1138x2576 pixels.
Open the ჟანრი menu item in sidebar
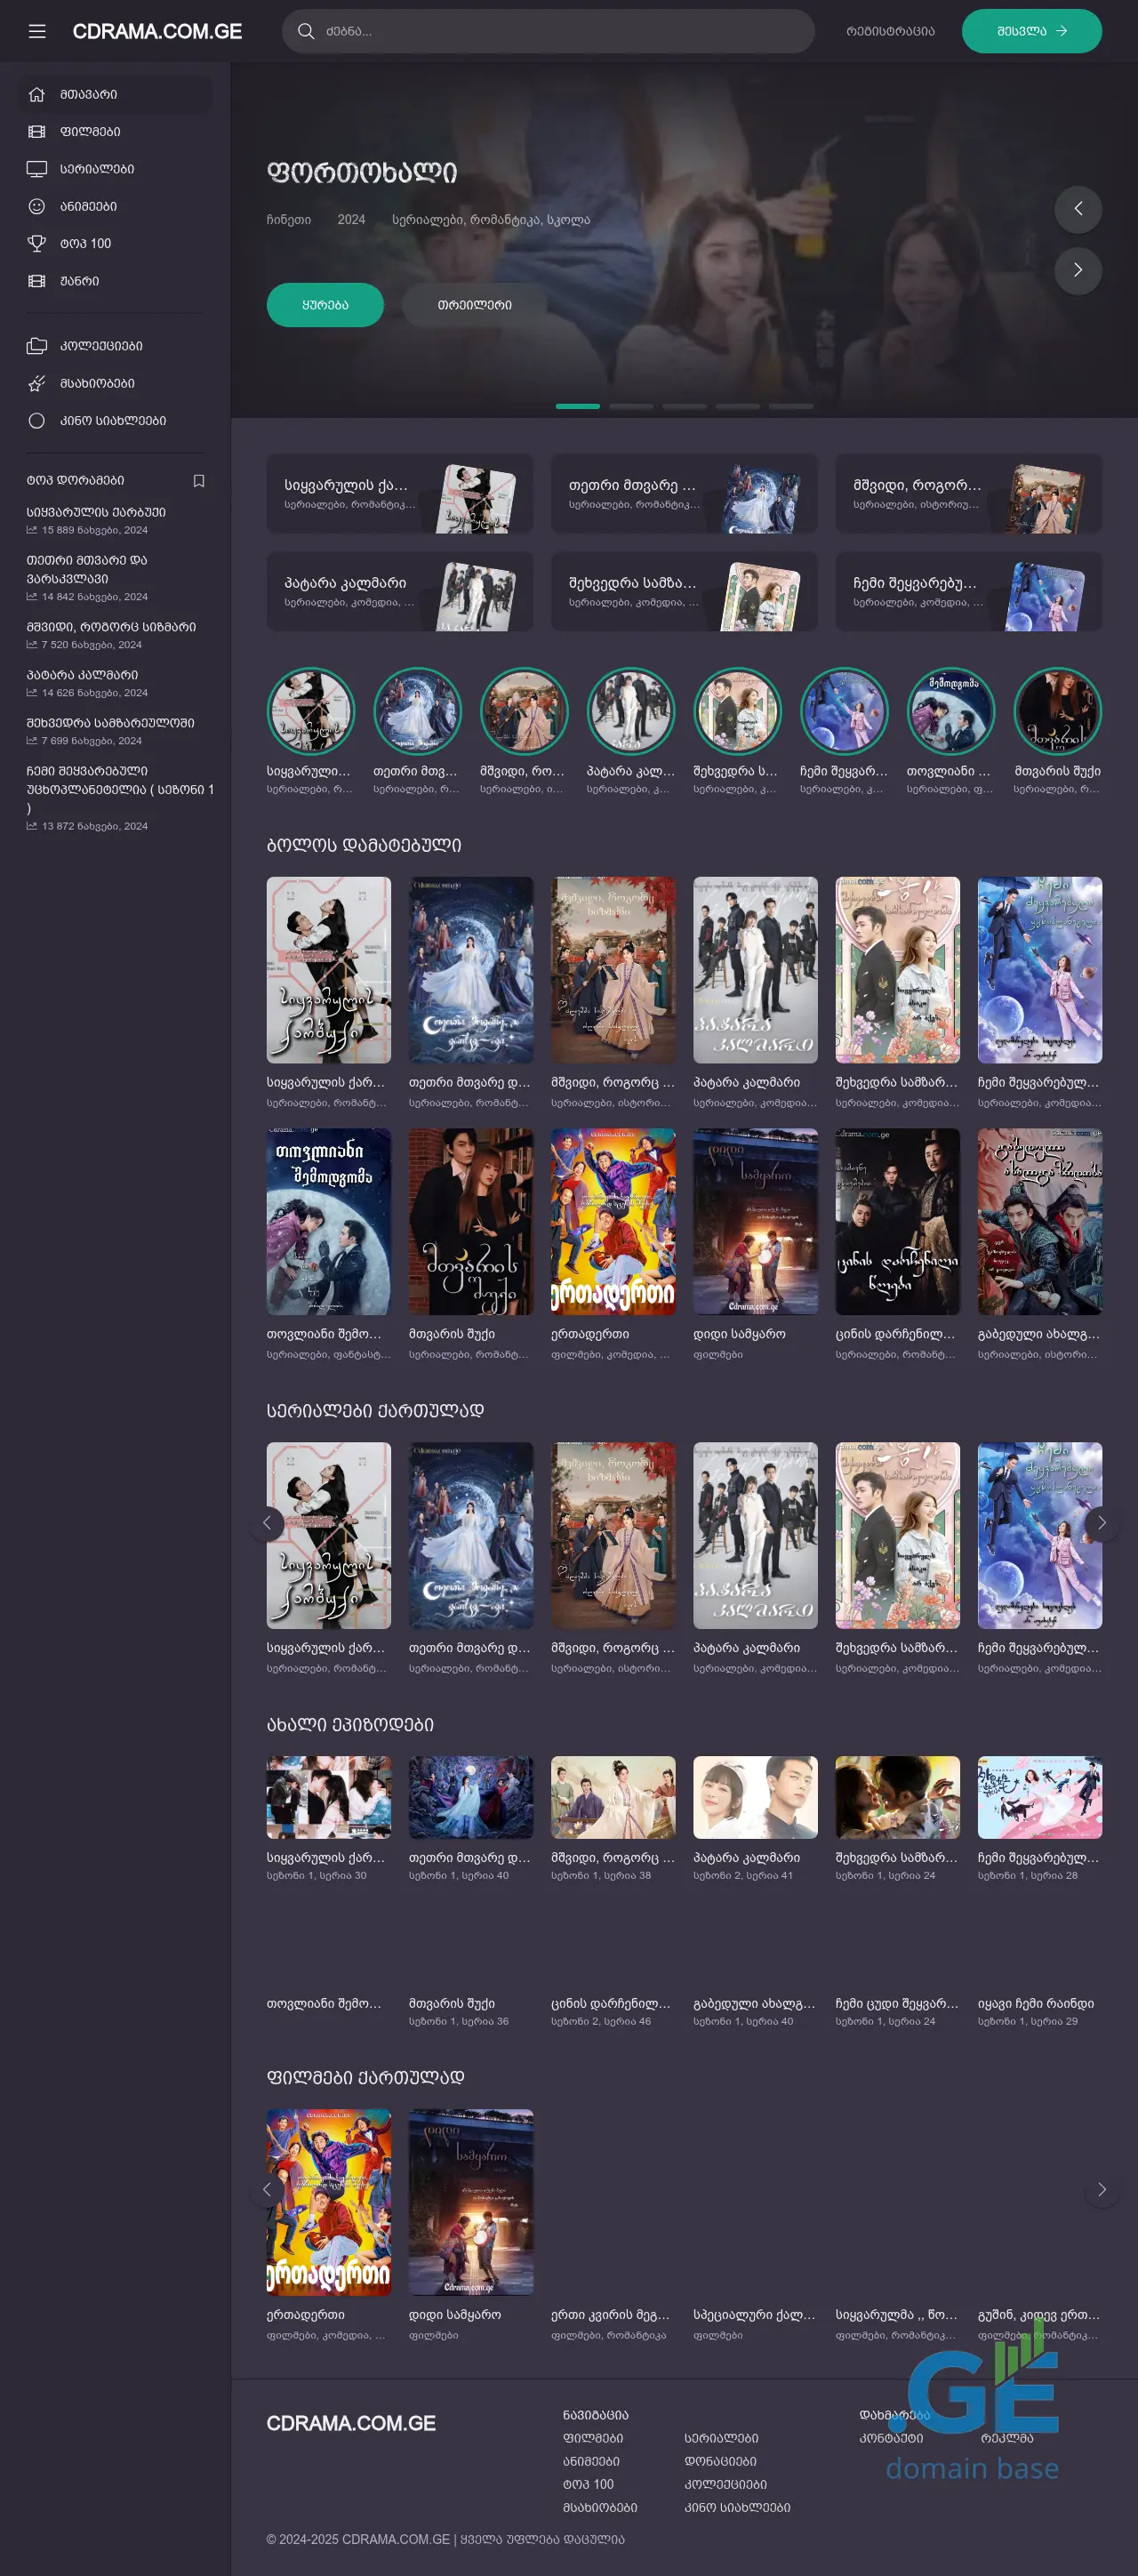(79, 281)
